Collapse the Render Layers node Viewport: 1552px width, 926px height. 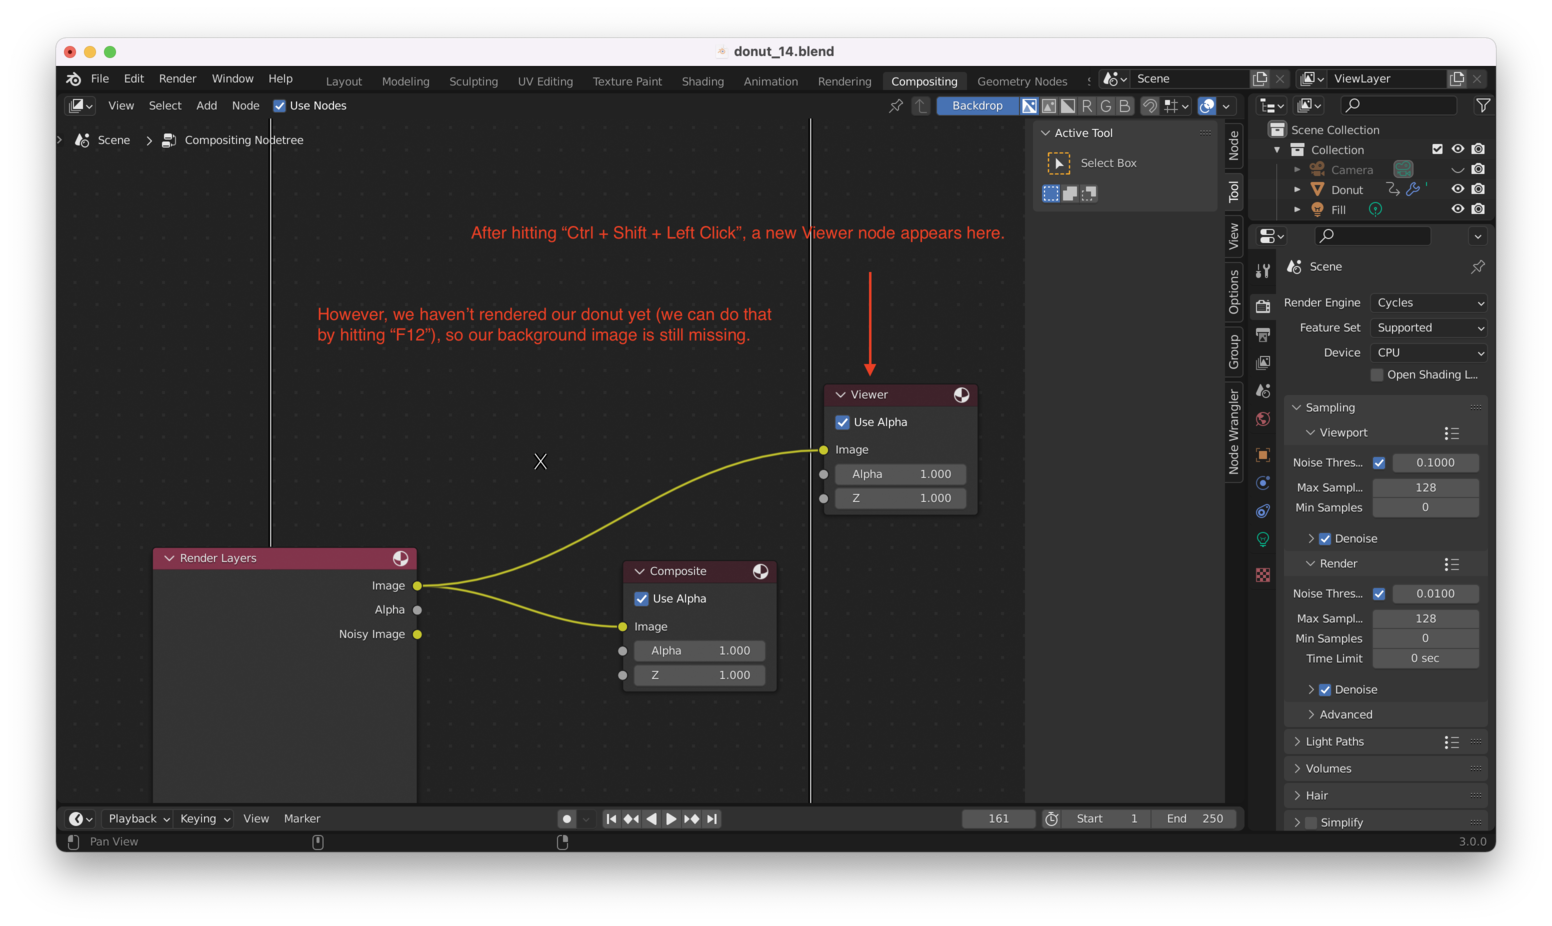[x=169, y=558]
